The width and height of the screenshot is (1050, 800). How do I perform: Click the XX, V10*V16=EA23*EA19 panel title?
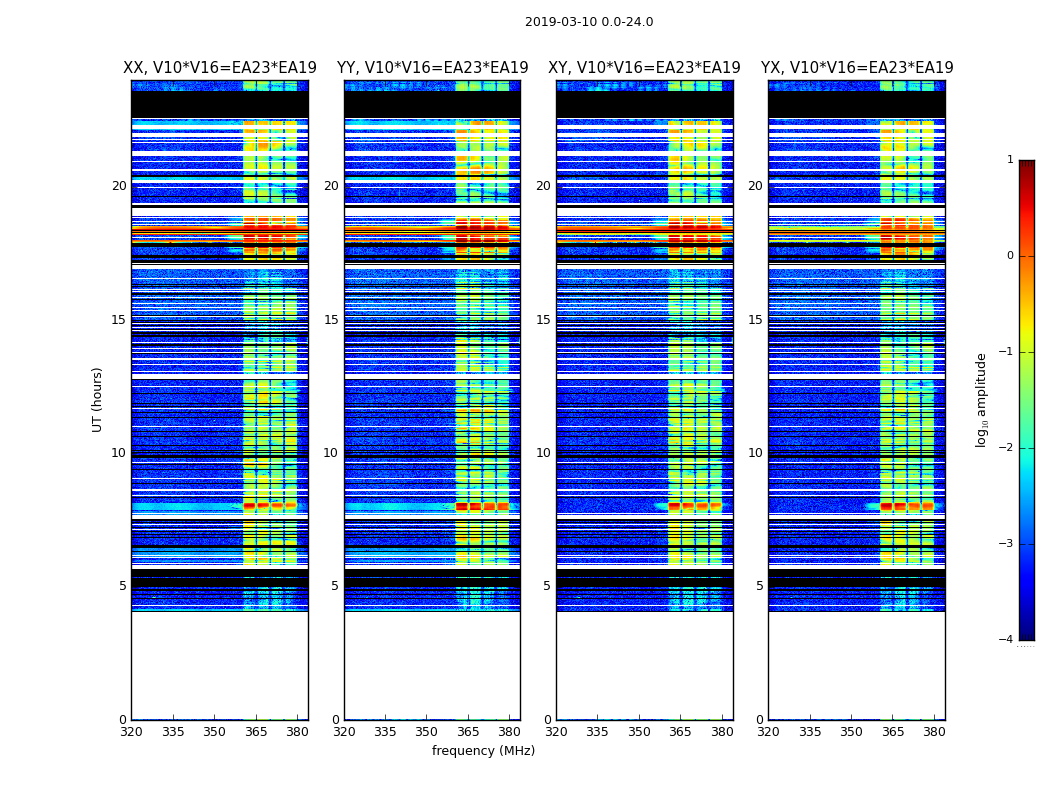[x=220, y=68]
